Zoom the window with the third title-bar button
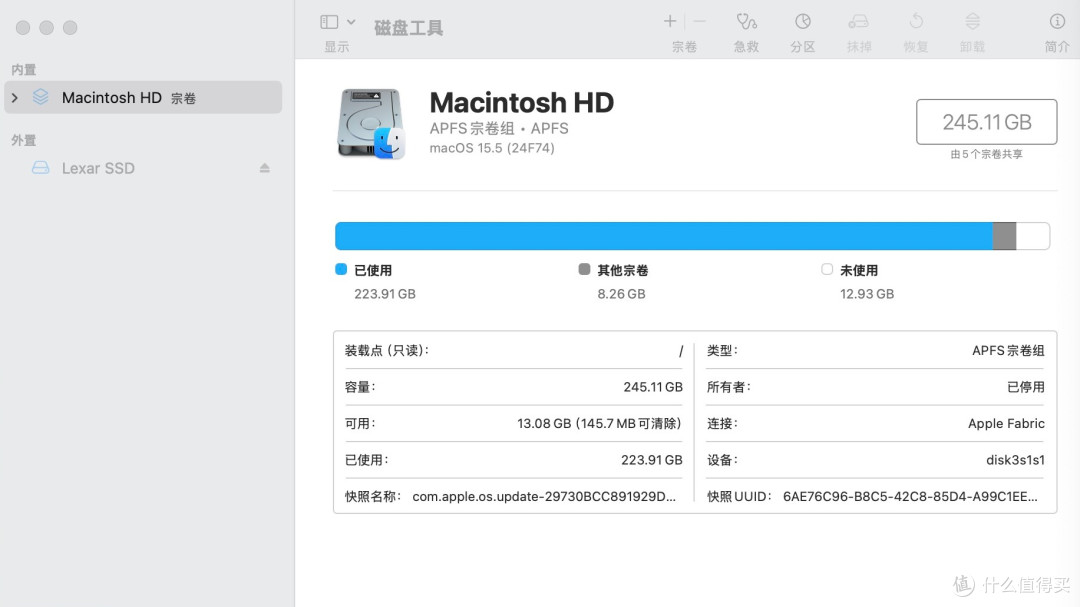Image resolution: width=1080 pixels, height=607 pixels. [x=70, y=28]
